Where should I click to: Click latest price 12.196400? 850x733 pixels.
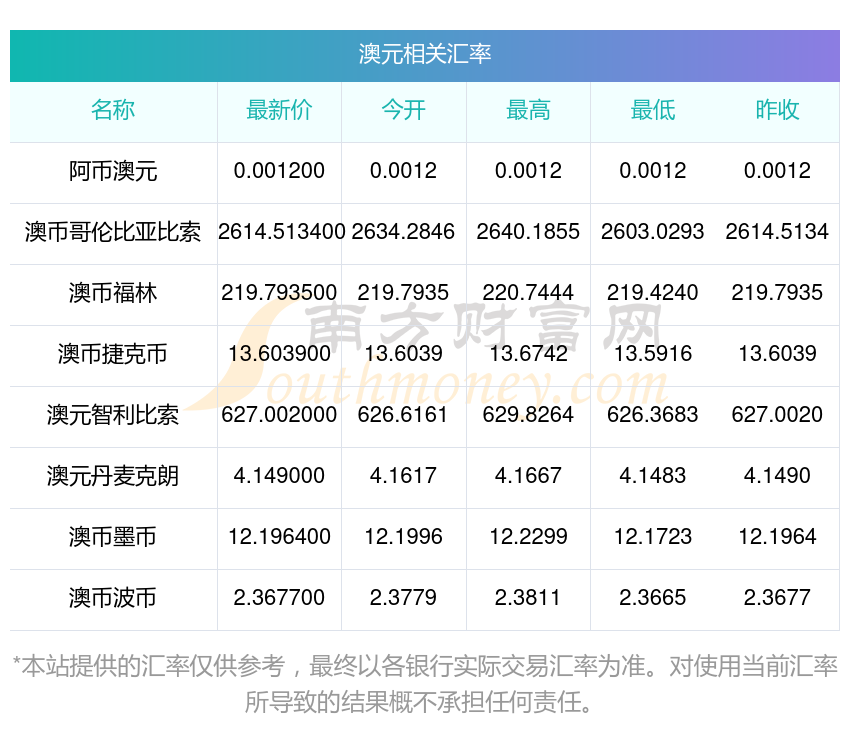pos(279,537)
